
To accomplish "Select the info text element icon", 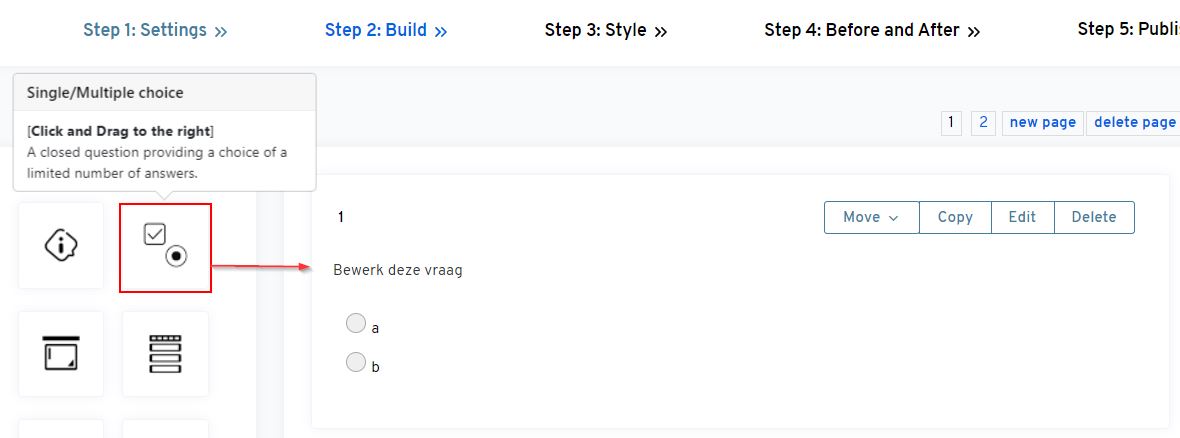I will 61,245.
